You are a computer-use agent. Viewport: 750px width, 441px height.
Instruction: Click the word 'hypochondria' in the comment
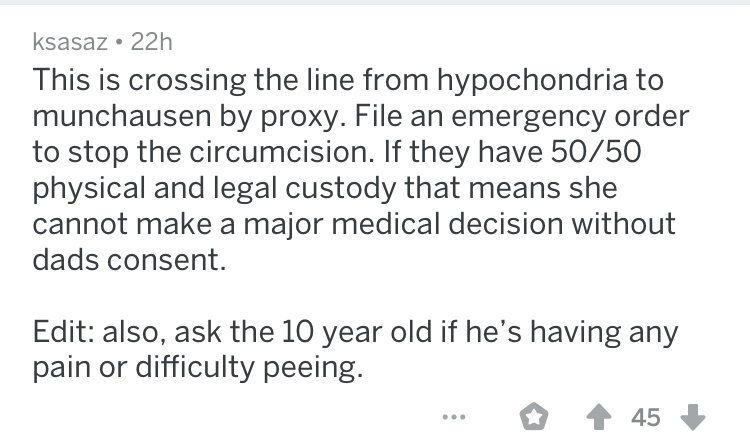(x=532, y=80)
